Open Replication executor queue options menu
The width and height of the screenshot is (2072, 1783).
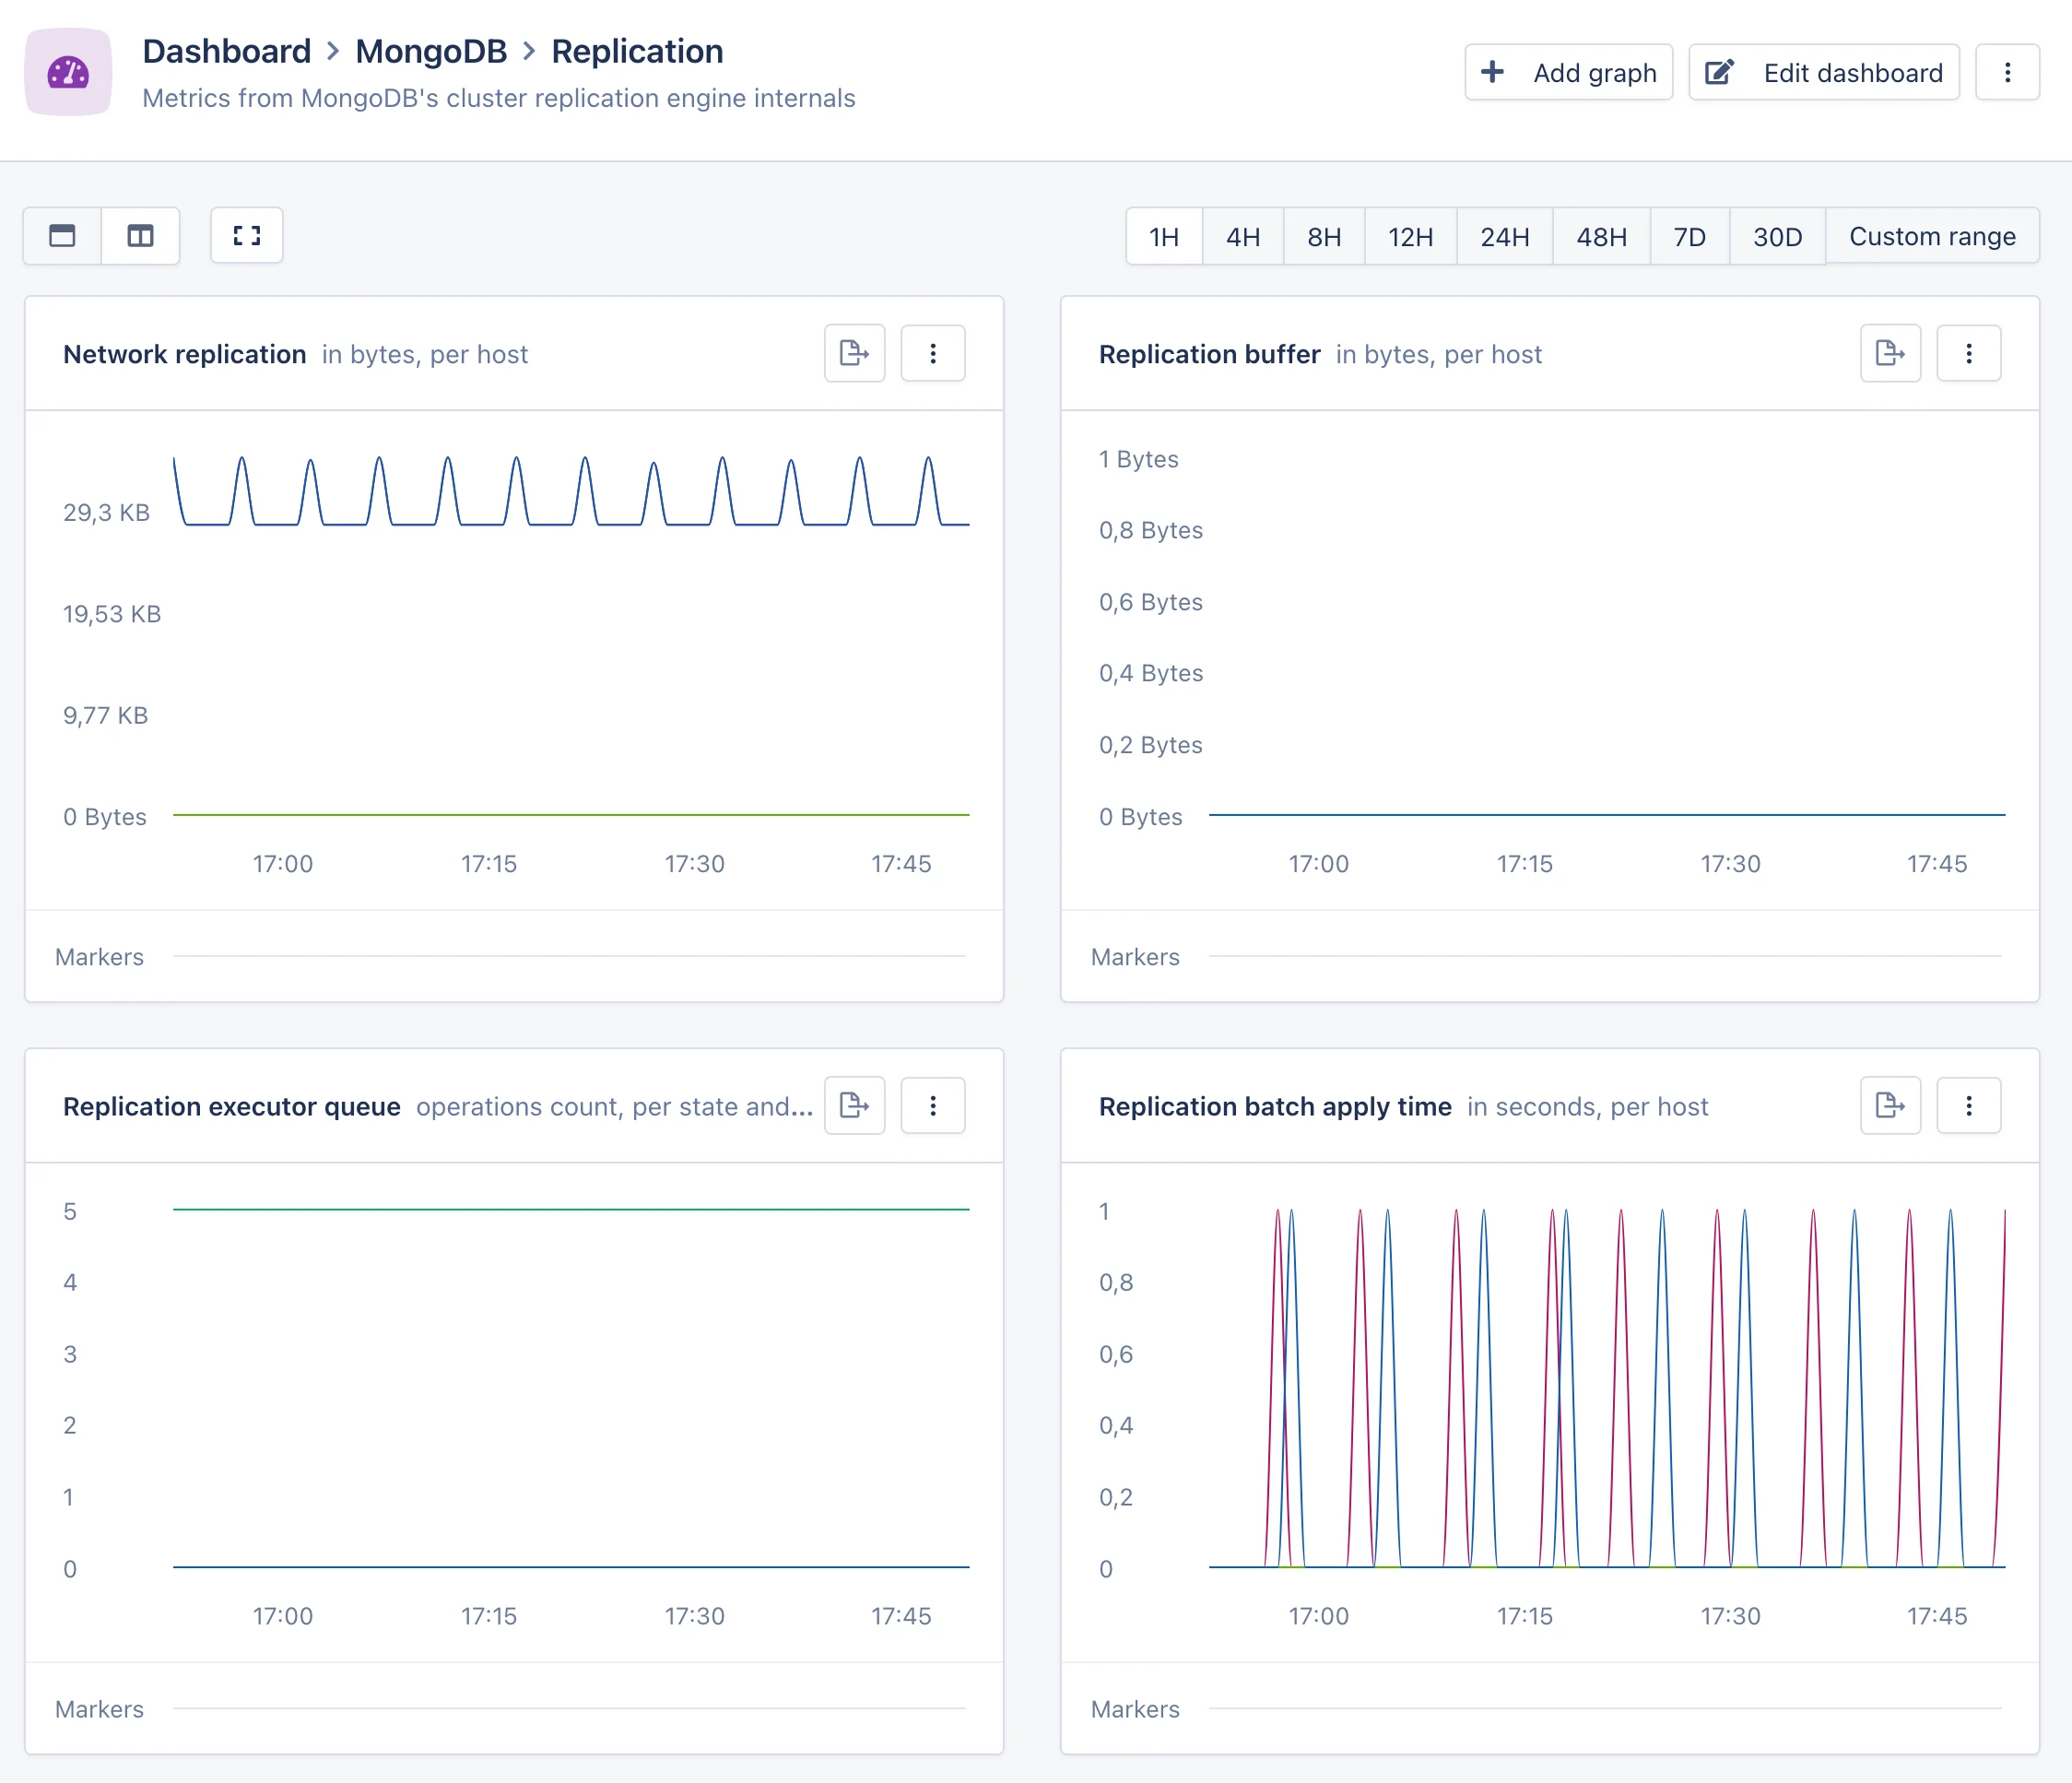tap(933, 1105)
